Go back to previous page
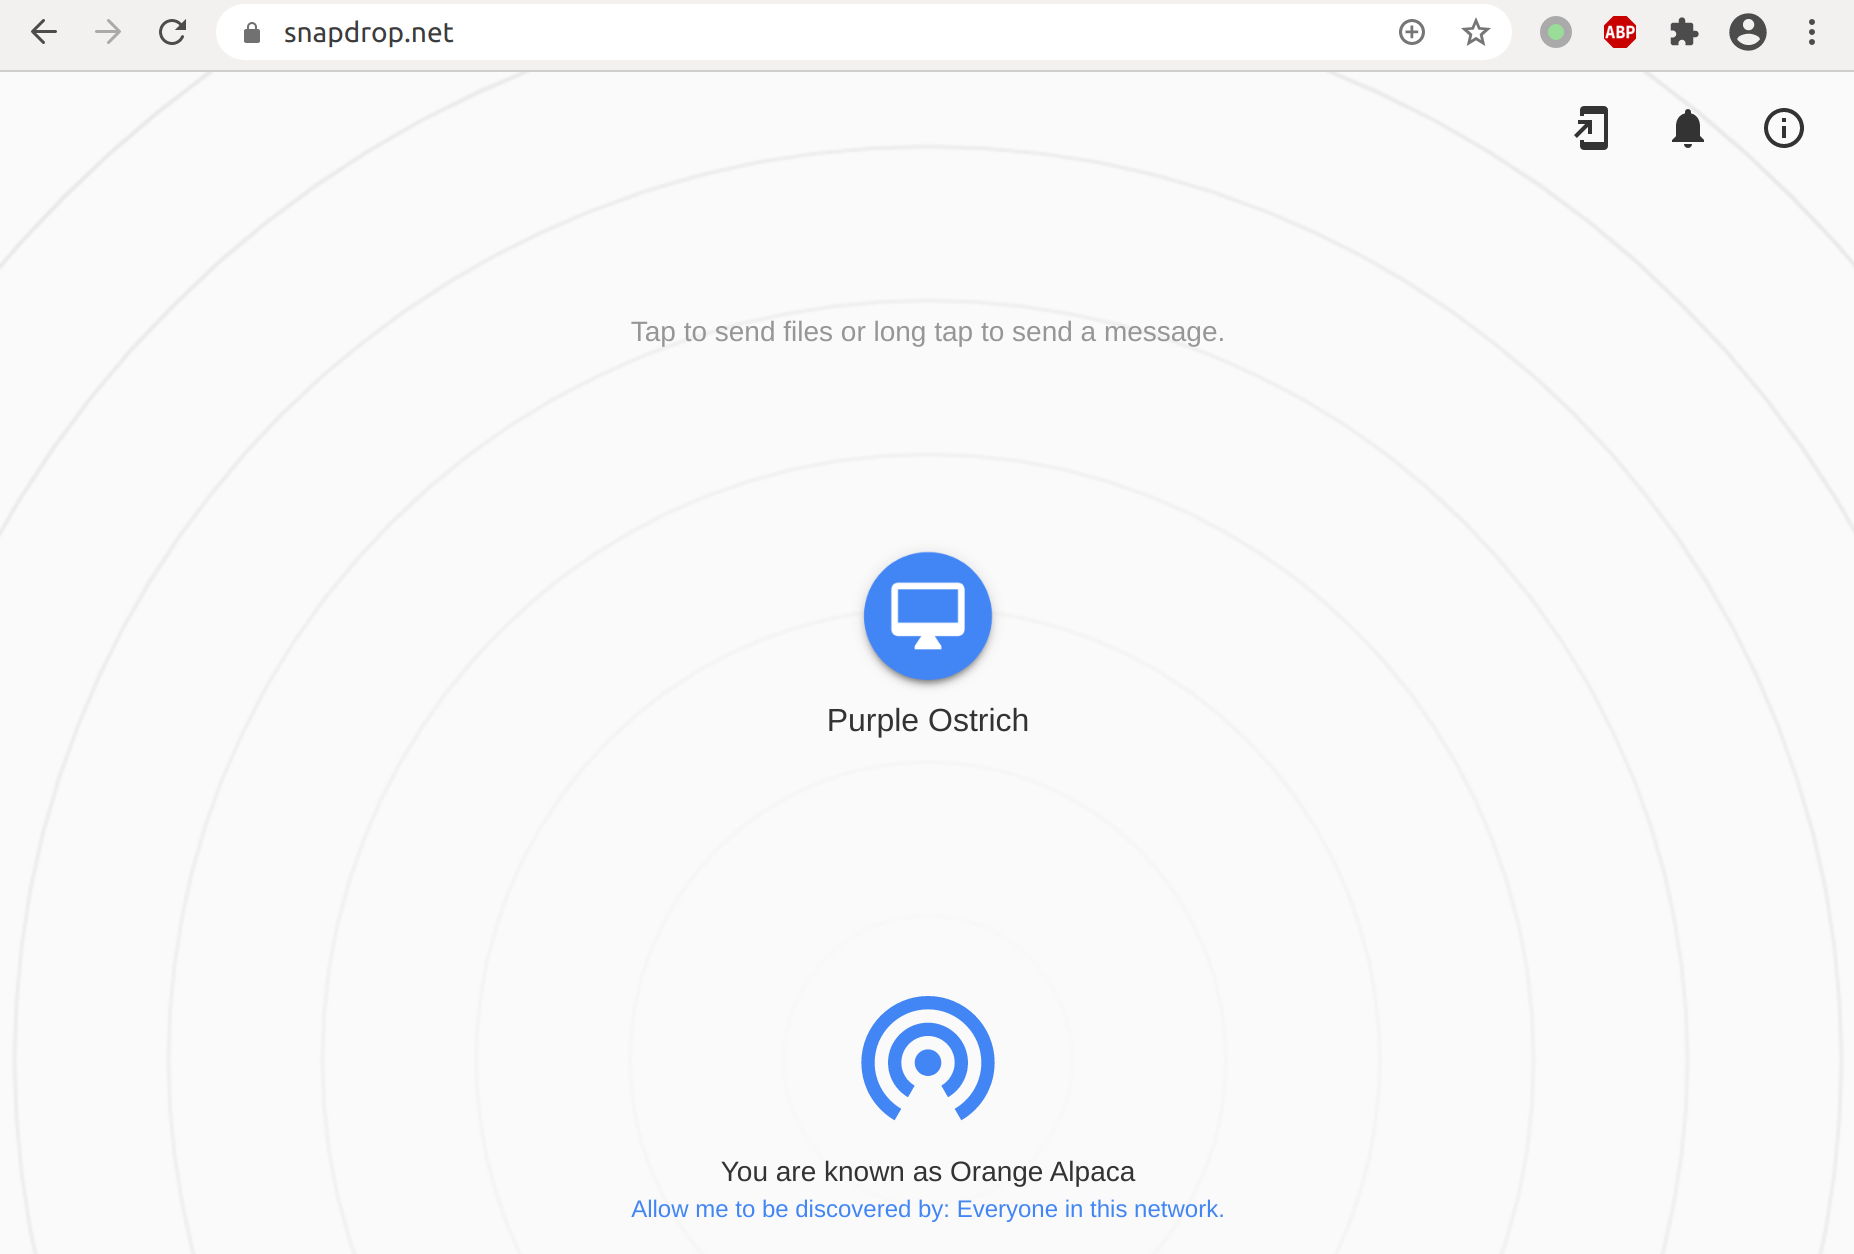The image size is (1854, 1254). [44, 33]
